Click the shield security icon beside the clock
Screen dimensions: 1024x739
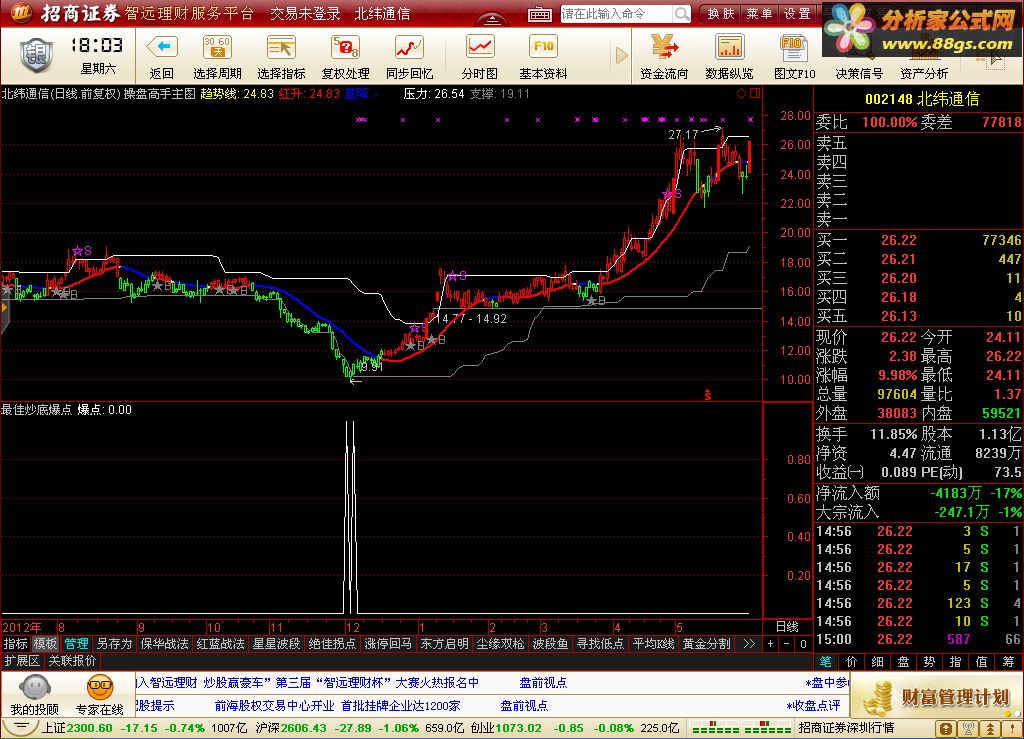(x=37, y=55)
